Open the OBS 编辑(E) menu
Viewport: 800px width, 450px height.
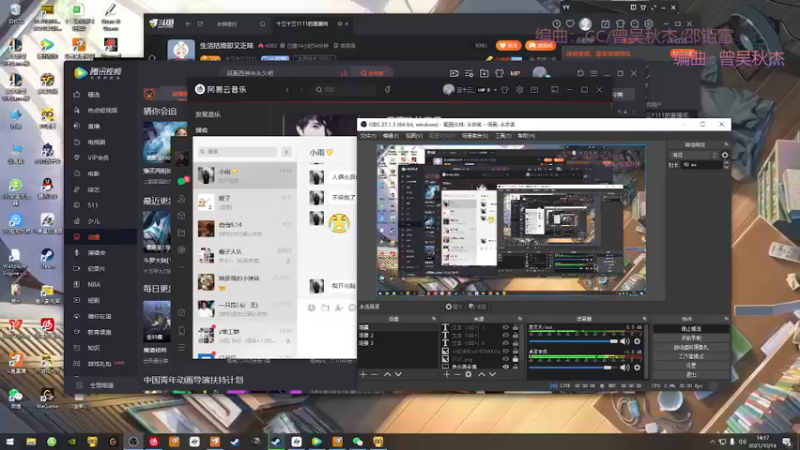click(x=390, y=136)
